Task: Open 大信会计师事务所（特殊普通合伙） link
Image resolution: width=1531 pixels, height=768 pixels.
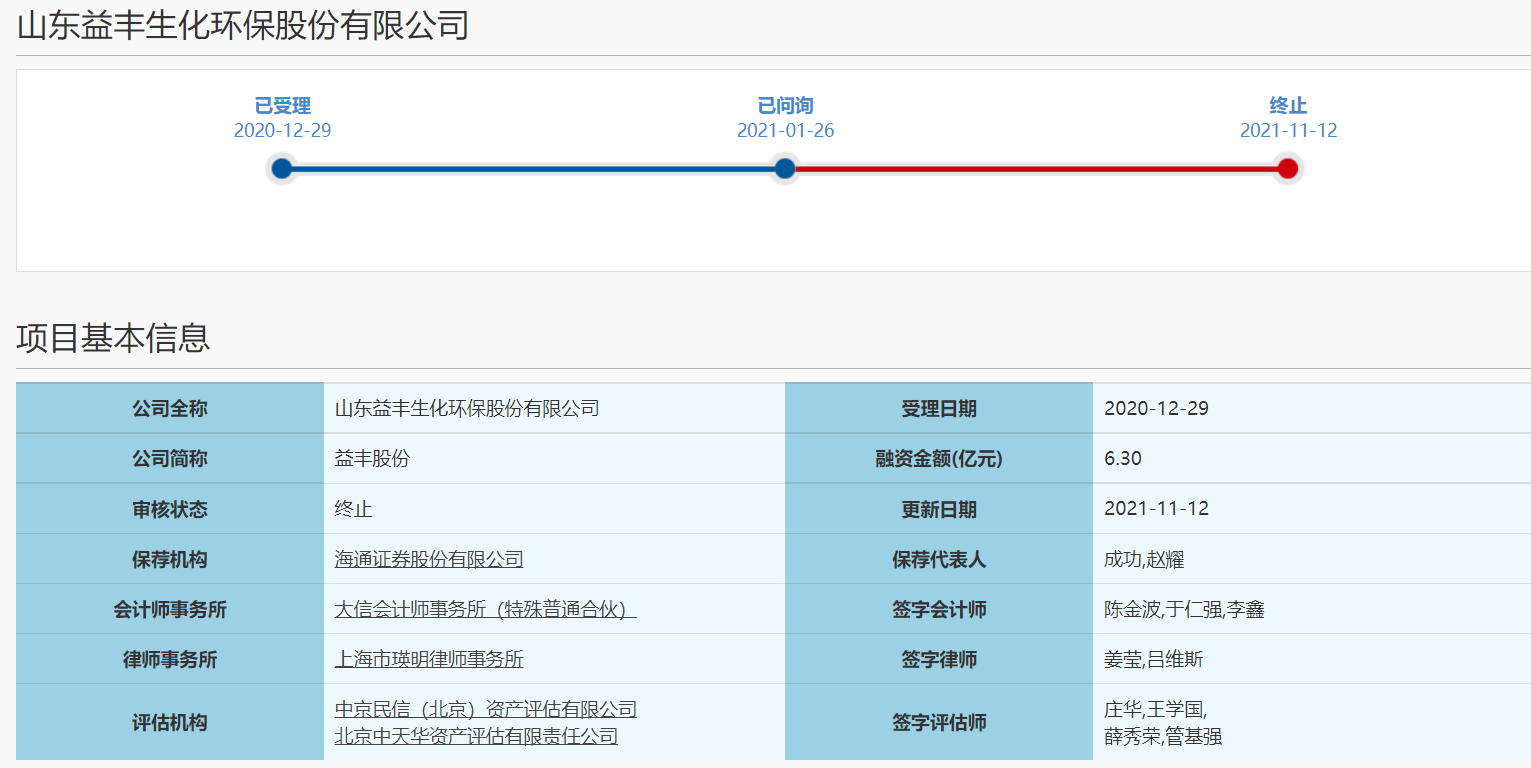Action: coord(485,609)
